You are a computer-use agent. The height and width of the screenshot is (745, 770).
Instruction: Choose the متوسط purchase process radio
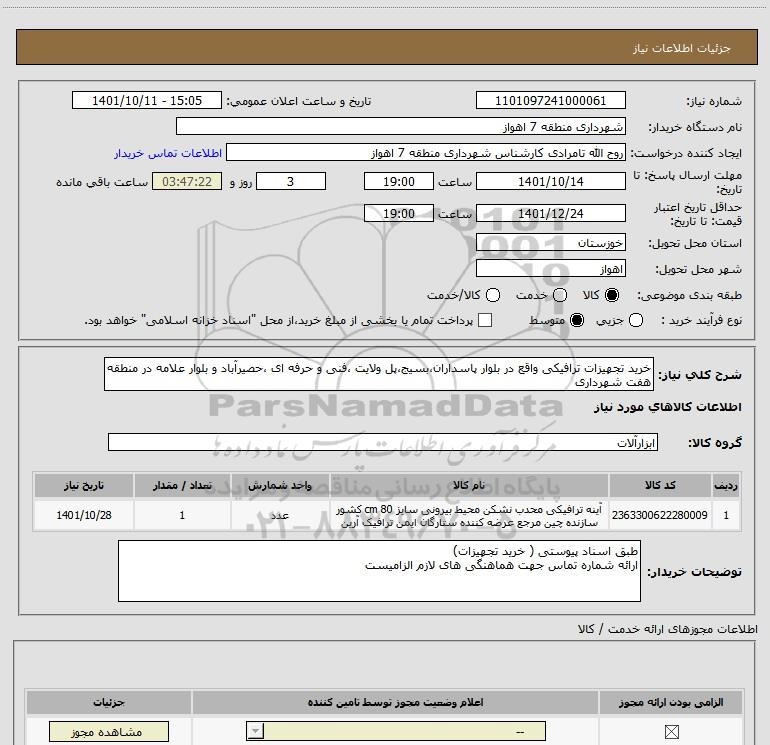click(x=577, y=320)
